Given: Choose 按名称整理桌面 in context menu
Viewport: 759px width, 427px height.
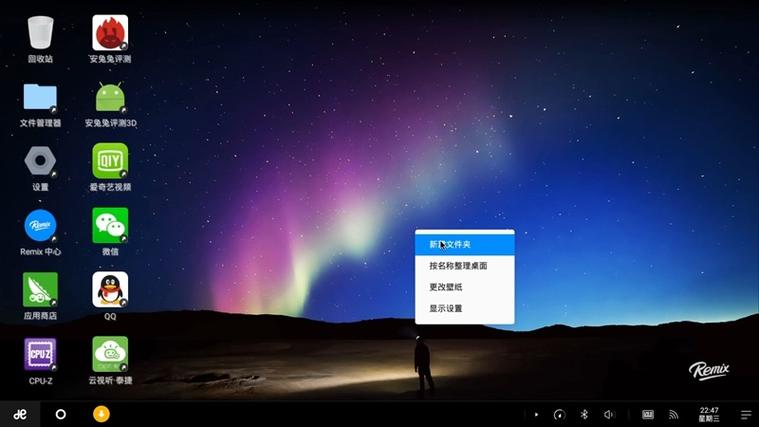Looking at the screenshot, I should tap(465, 266).
